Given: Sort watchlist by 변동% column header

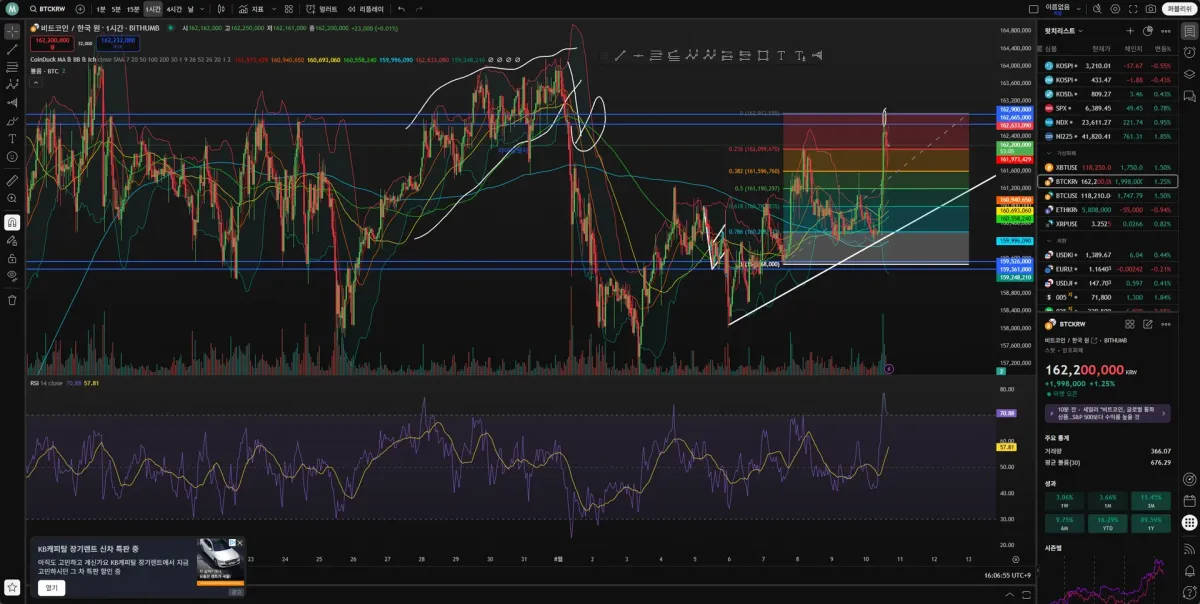Looking at the screenshot, I should pyautogui.click(x=1162, y=47).
